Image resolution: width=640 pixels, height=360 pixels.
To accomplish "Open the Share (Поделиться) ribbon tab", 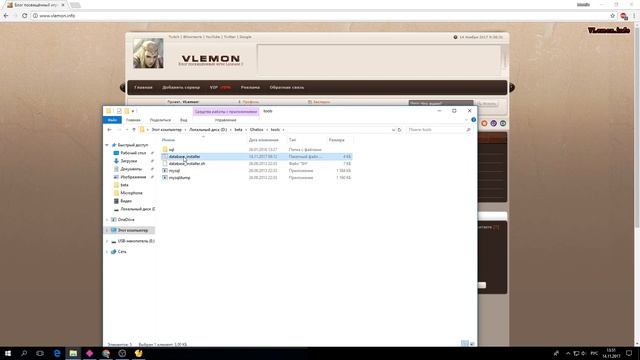I will click(x=160, y=120).
